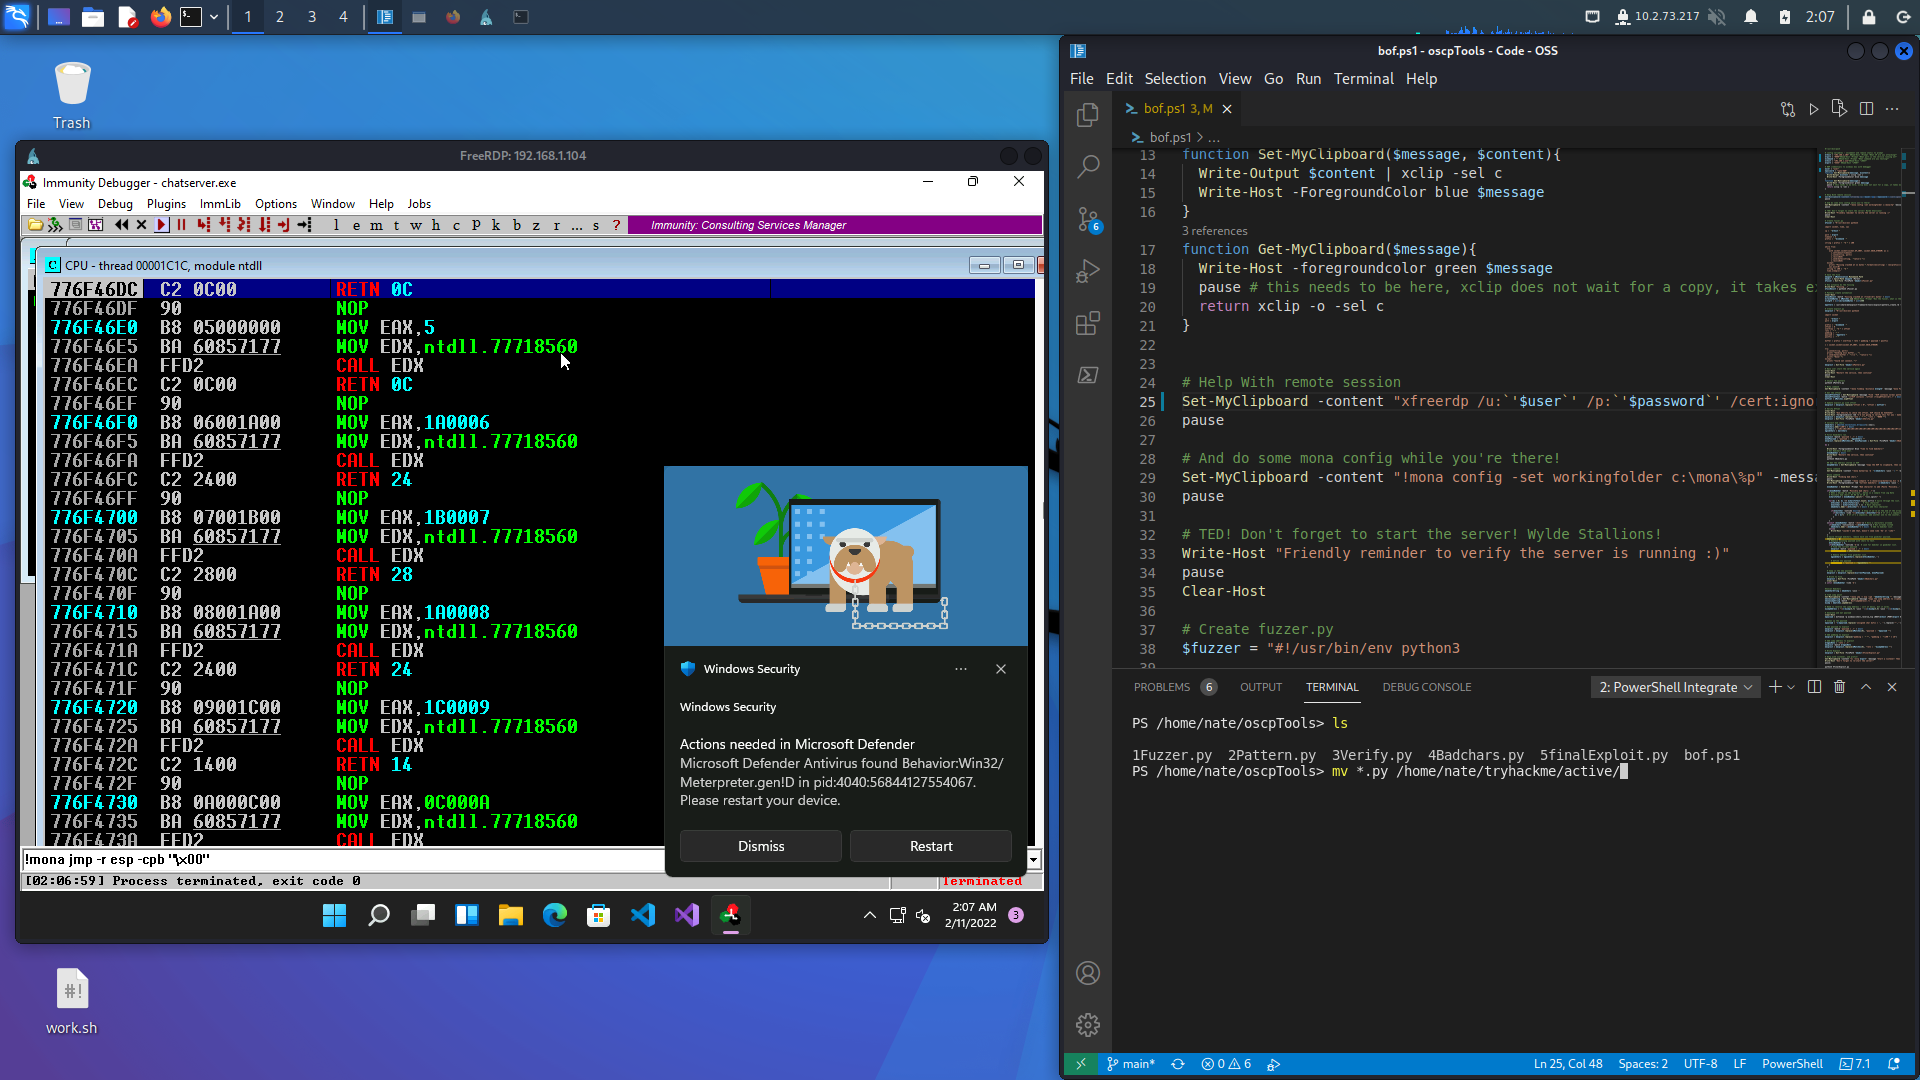This screenshot has width=1920, height=1080.
Task: Click Firefox launcher in Kali top panel
Action: point(160,17)
